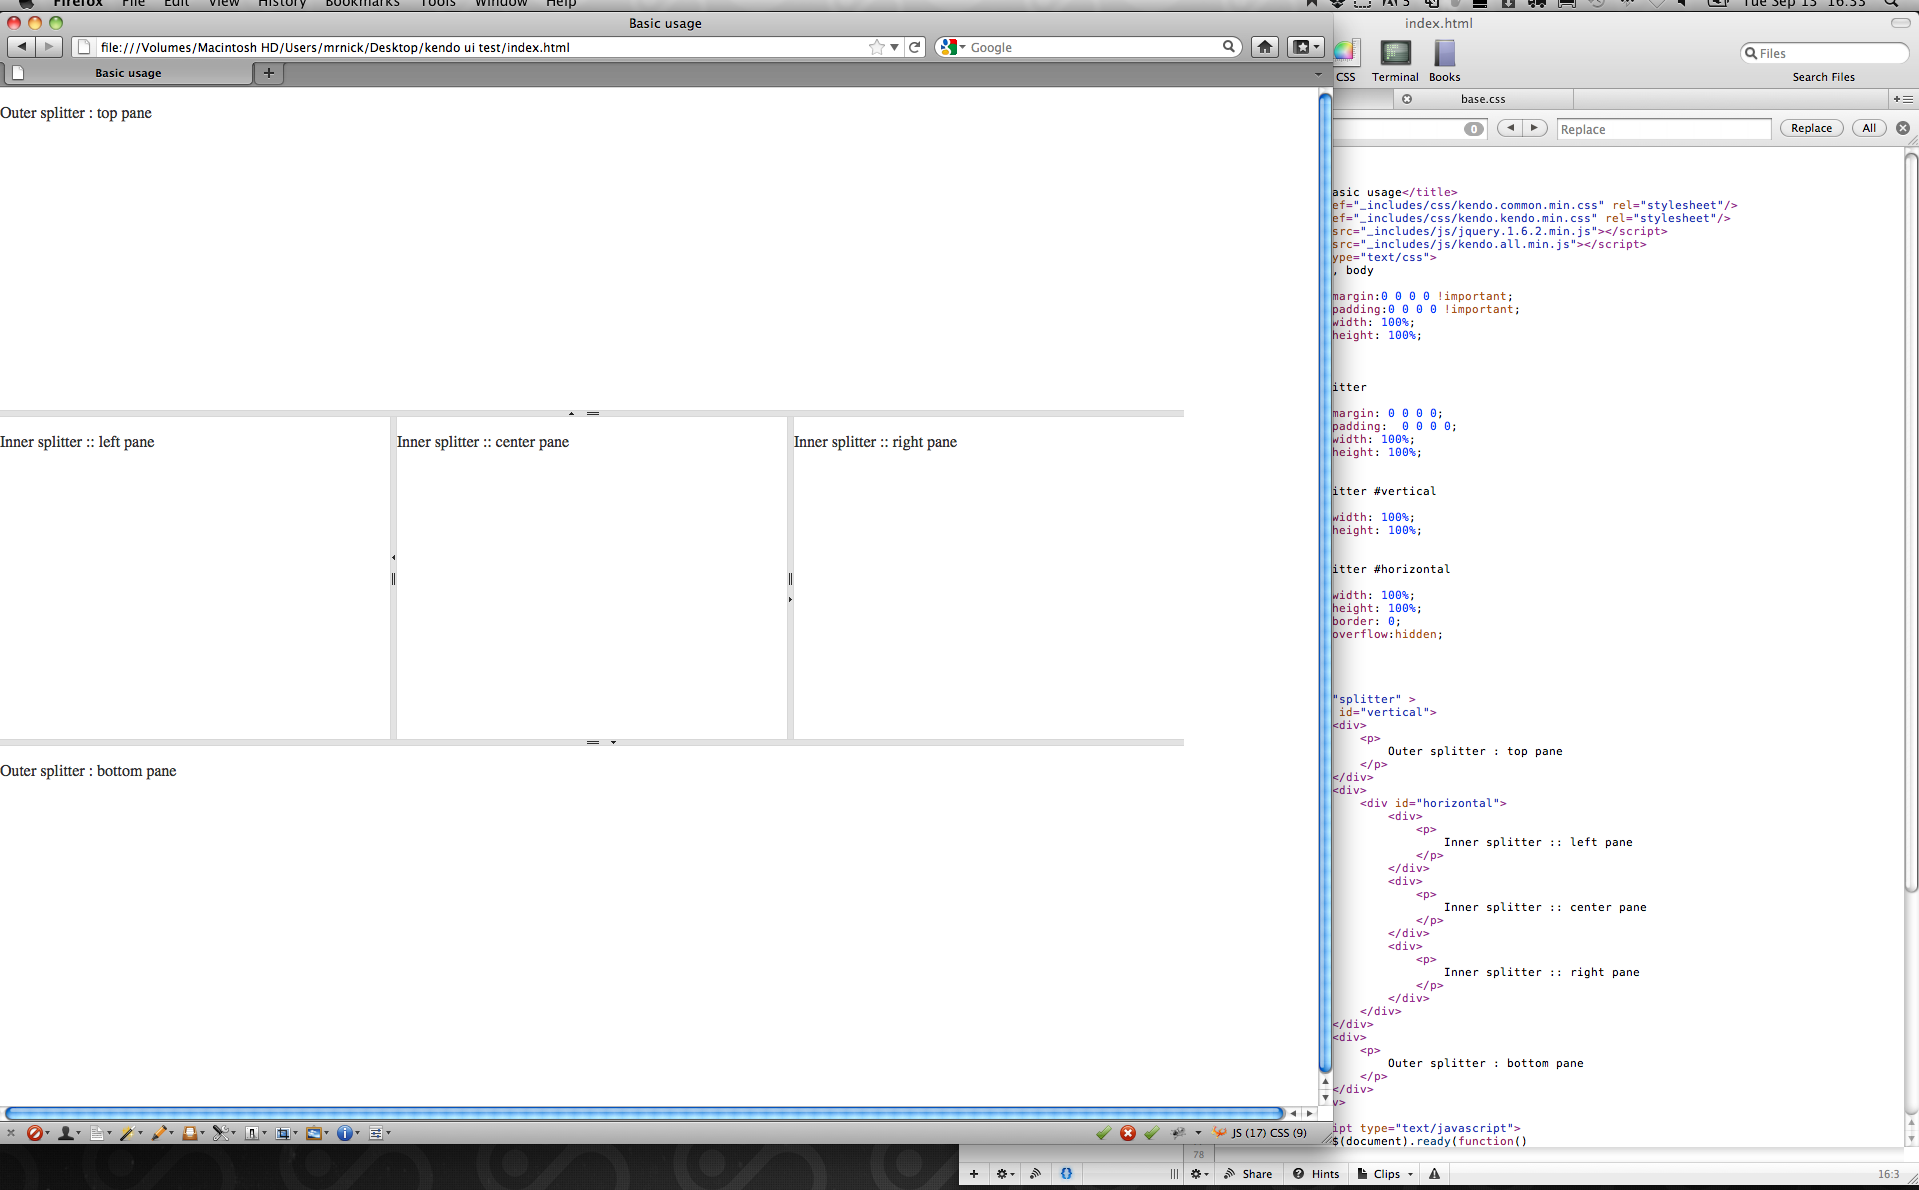The image size is (1919, 1190).
Task: Open the Miscellaneous tools menu in Web Developer toolbar
Action: point(224,1133)
